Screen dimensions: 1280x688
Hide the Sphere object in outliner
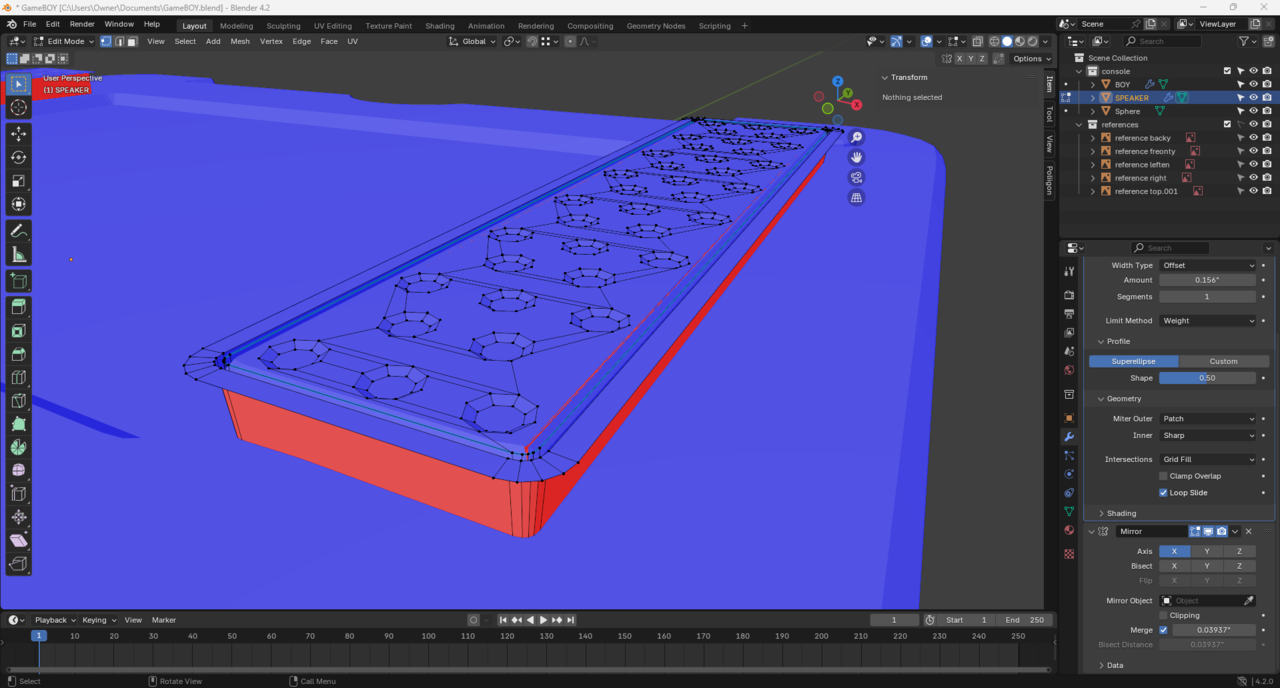1253,111
